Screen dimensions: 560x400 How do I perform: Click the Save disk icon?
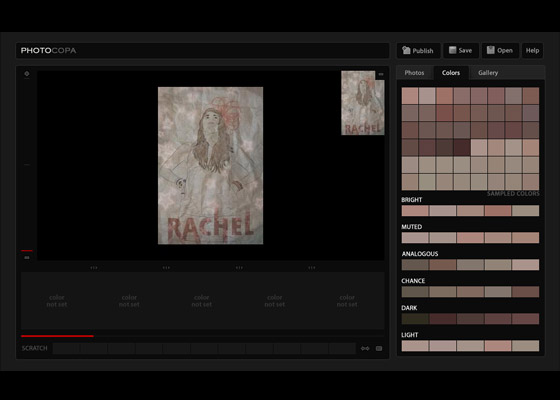(x=452, y=50)
